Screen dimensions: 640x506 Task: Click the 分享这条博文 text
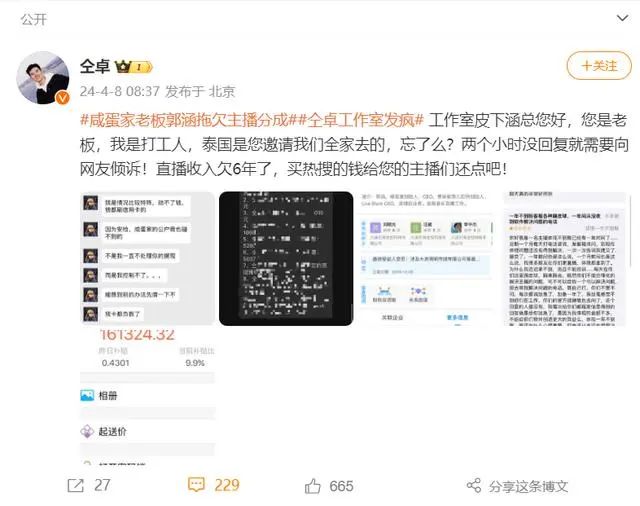pyautogui.click(x=528, y=486)
